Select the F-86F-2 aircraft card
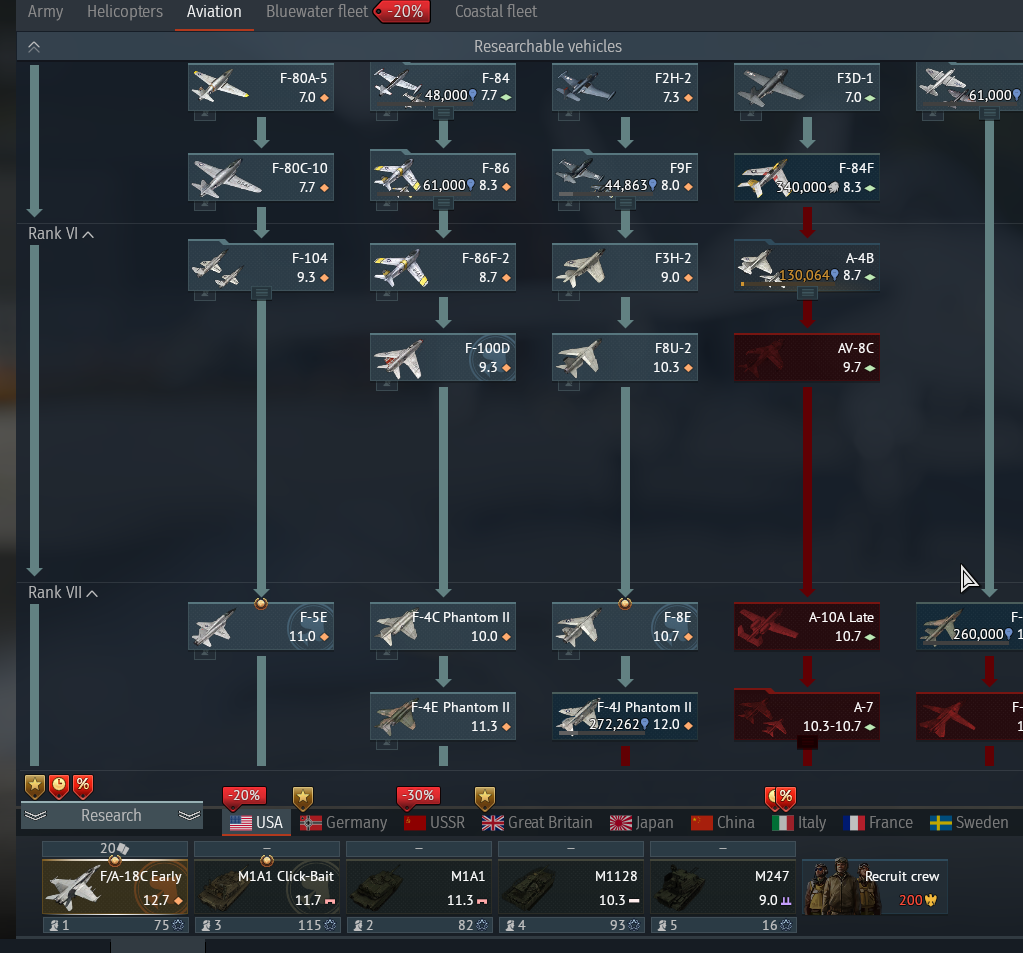 (443, 267)
